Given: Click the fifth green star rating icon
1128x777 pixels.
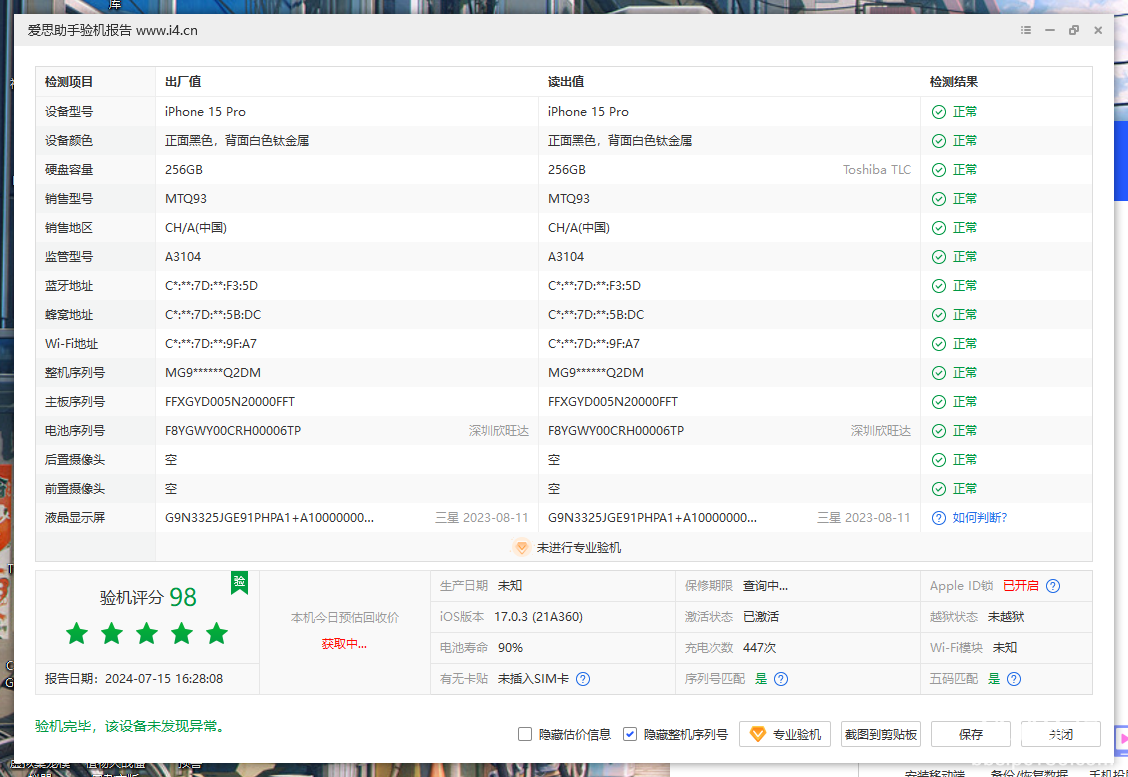Looking at the screenshot, I should [x=217, y=634].
